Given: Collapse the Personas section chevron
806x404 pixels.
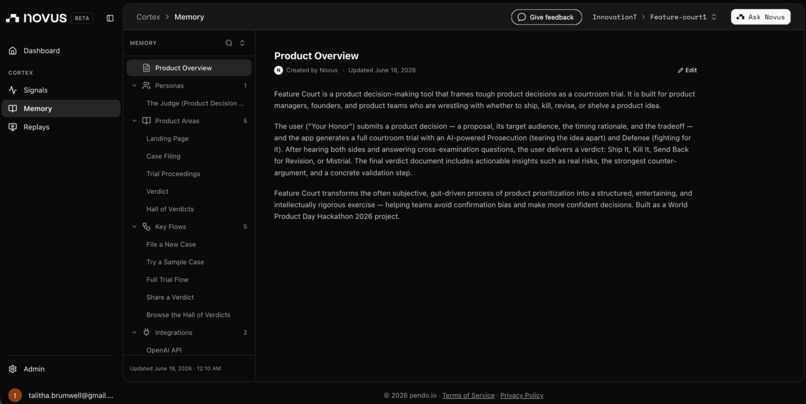Looking at the screenshot, I should pyautogui.click(x=134, y=85).
